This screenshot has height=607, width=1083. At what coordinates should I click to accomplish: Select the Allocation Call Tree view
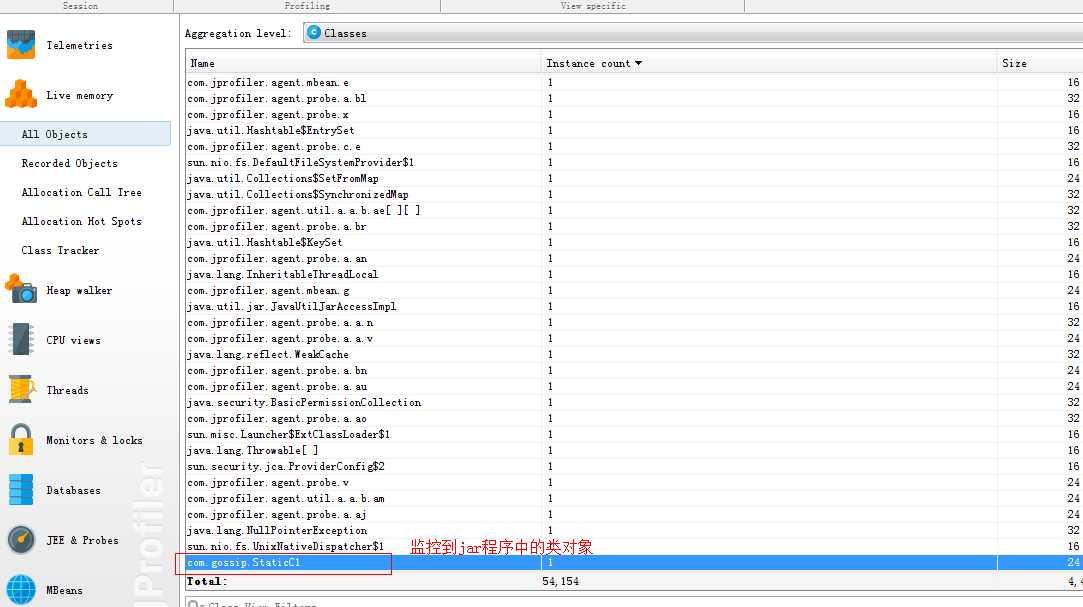[x=82, y=192]
